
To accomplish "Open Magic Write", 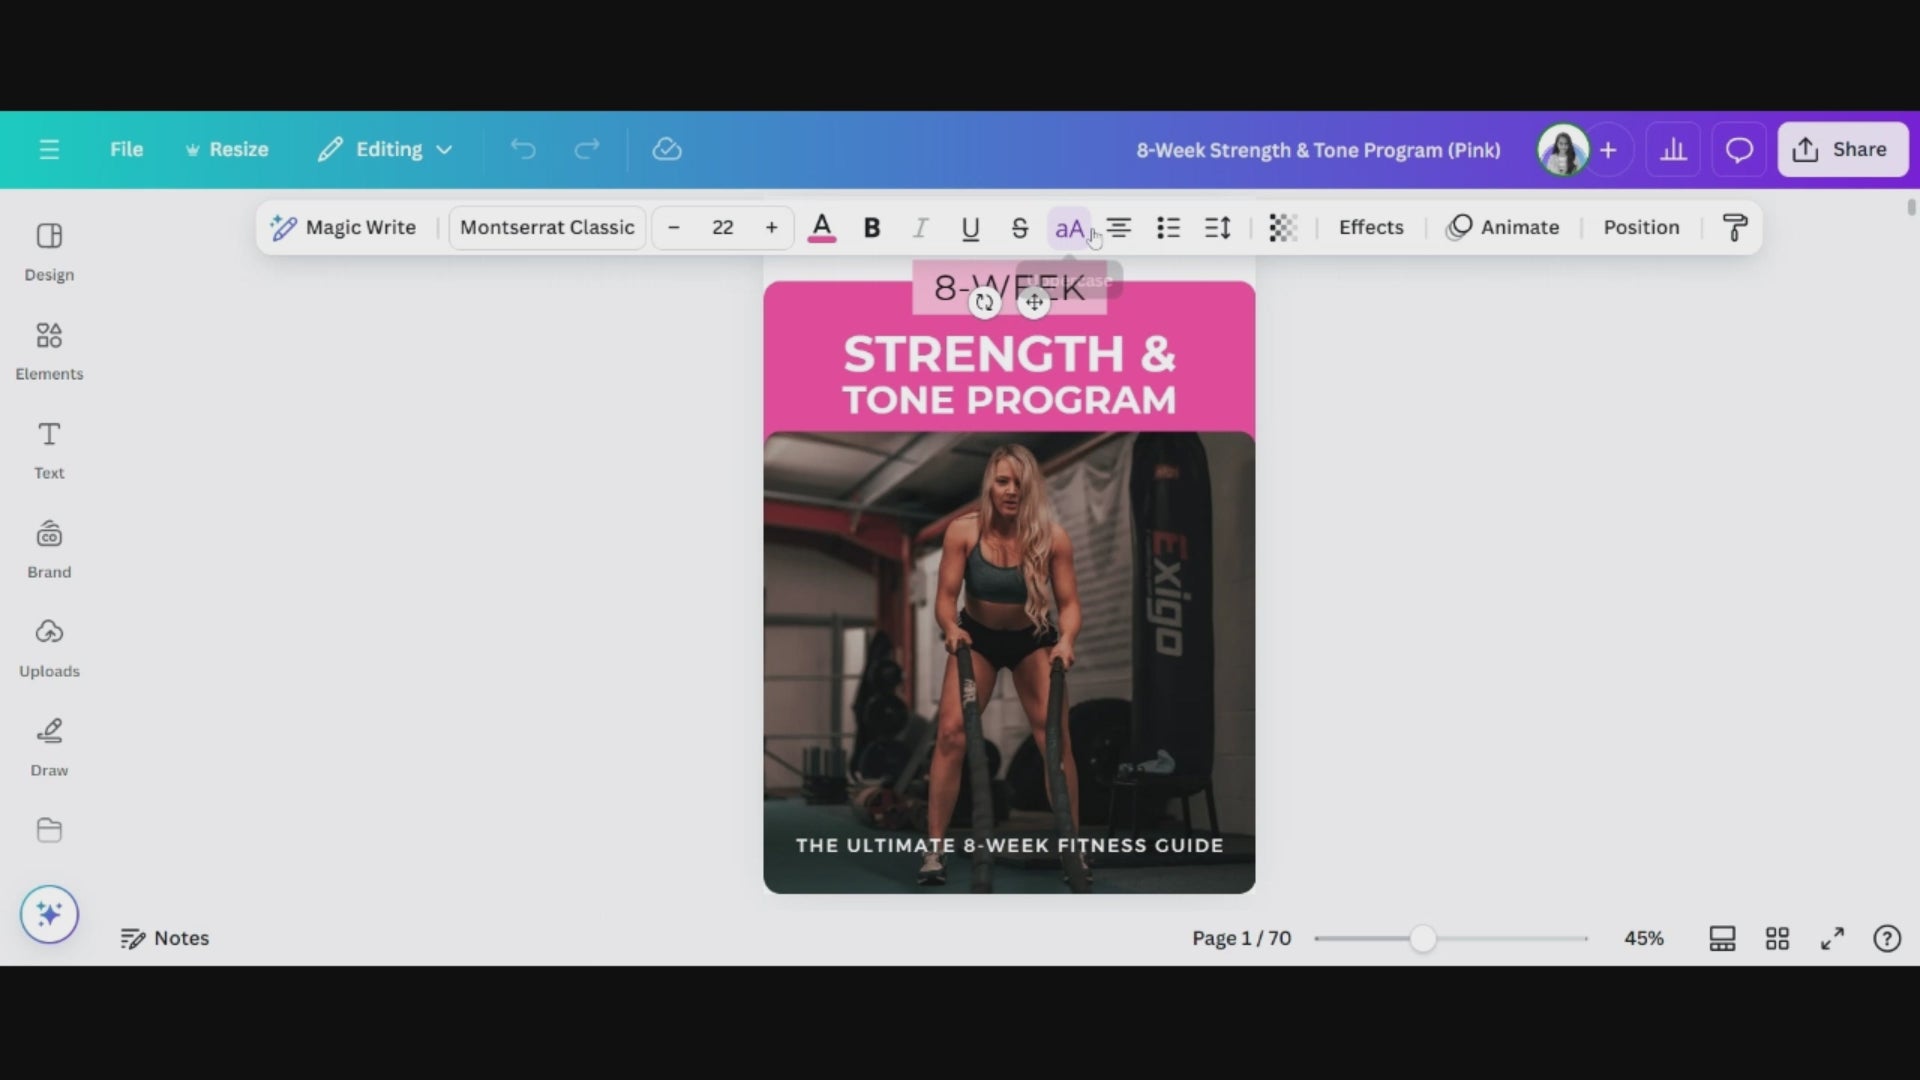I will coord(343,228).
